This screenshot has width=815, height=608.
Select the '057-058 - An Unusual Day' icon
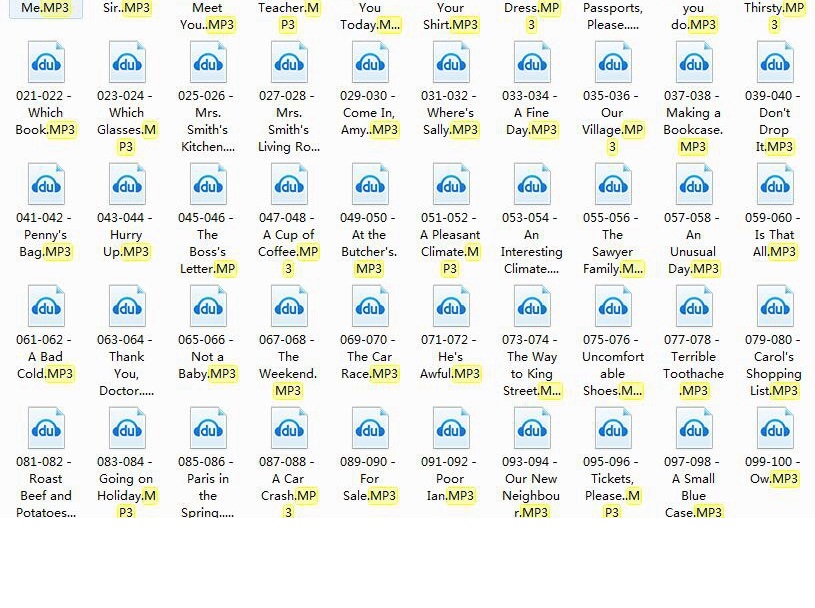pos(694,185)
